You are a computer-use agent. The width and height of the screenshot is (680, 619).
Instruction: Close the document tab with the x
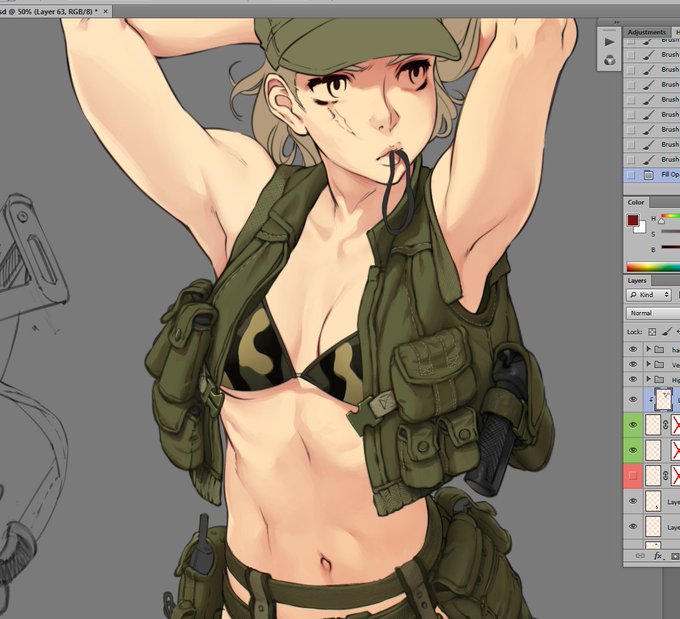(x=105, y=12)
